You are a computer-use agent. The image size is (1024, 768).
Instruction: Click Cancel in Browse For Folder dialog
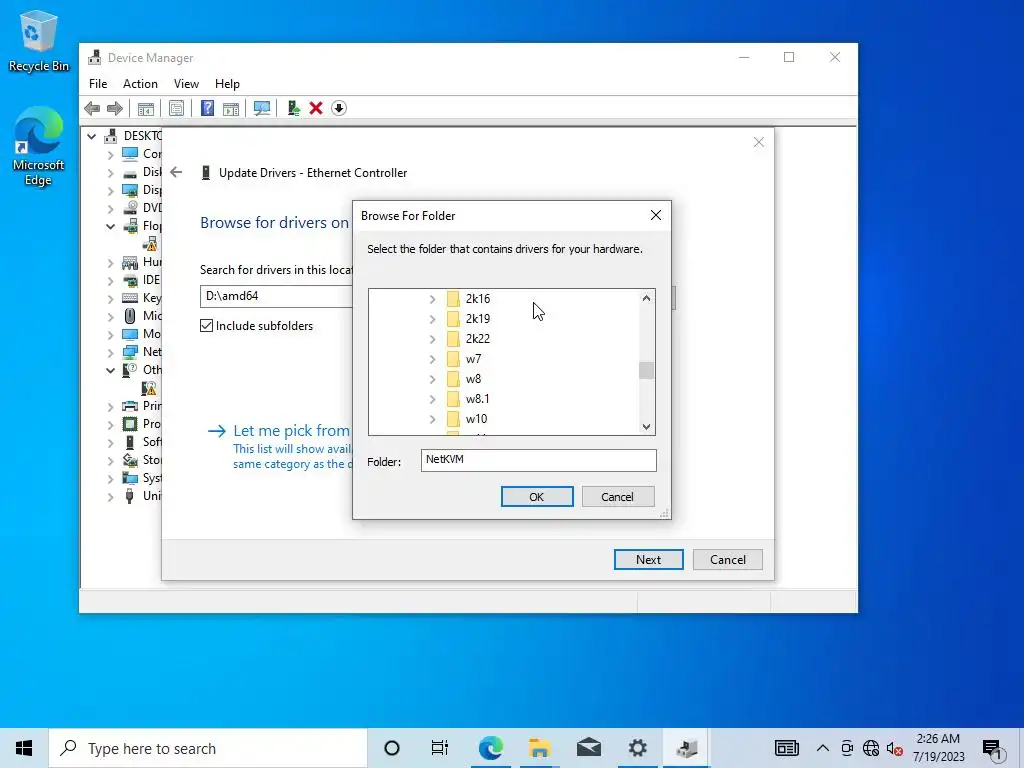[x=618, y=497]
